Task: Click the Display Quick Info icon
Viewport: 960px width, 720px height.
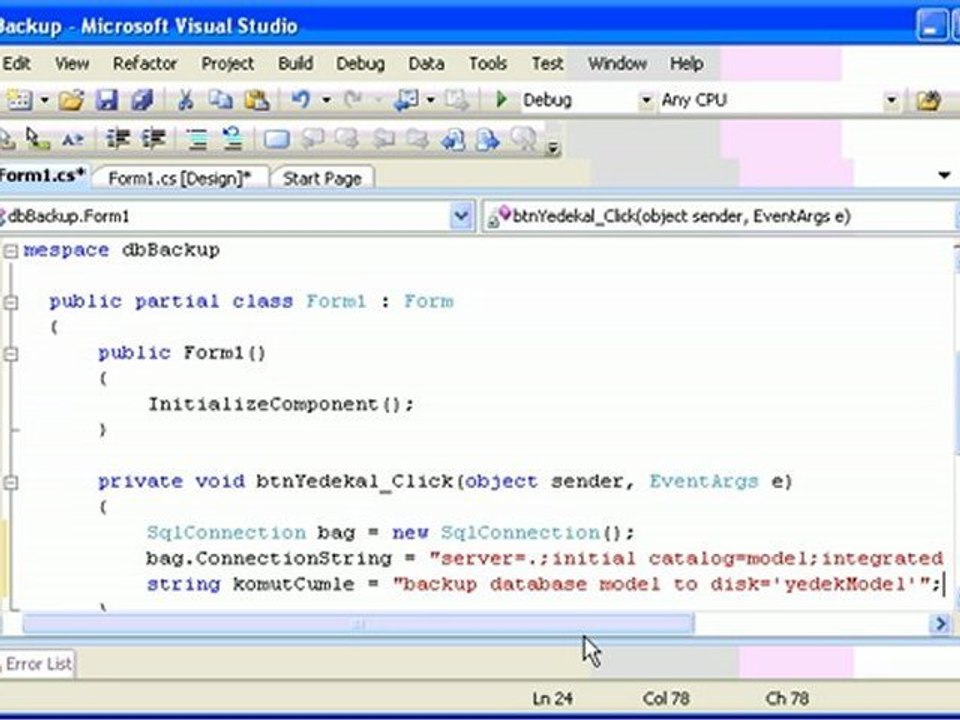Action: [x=38, y=140]
